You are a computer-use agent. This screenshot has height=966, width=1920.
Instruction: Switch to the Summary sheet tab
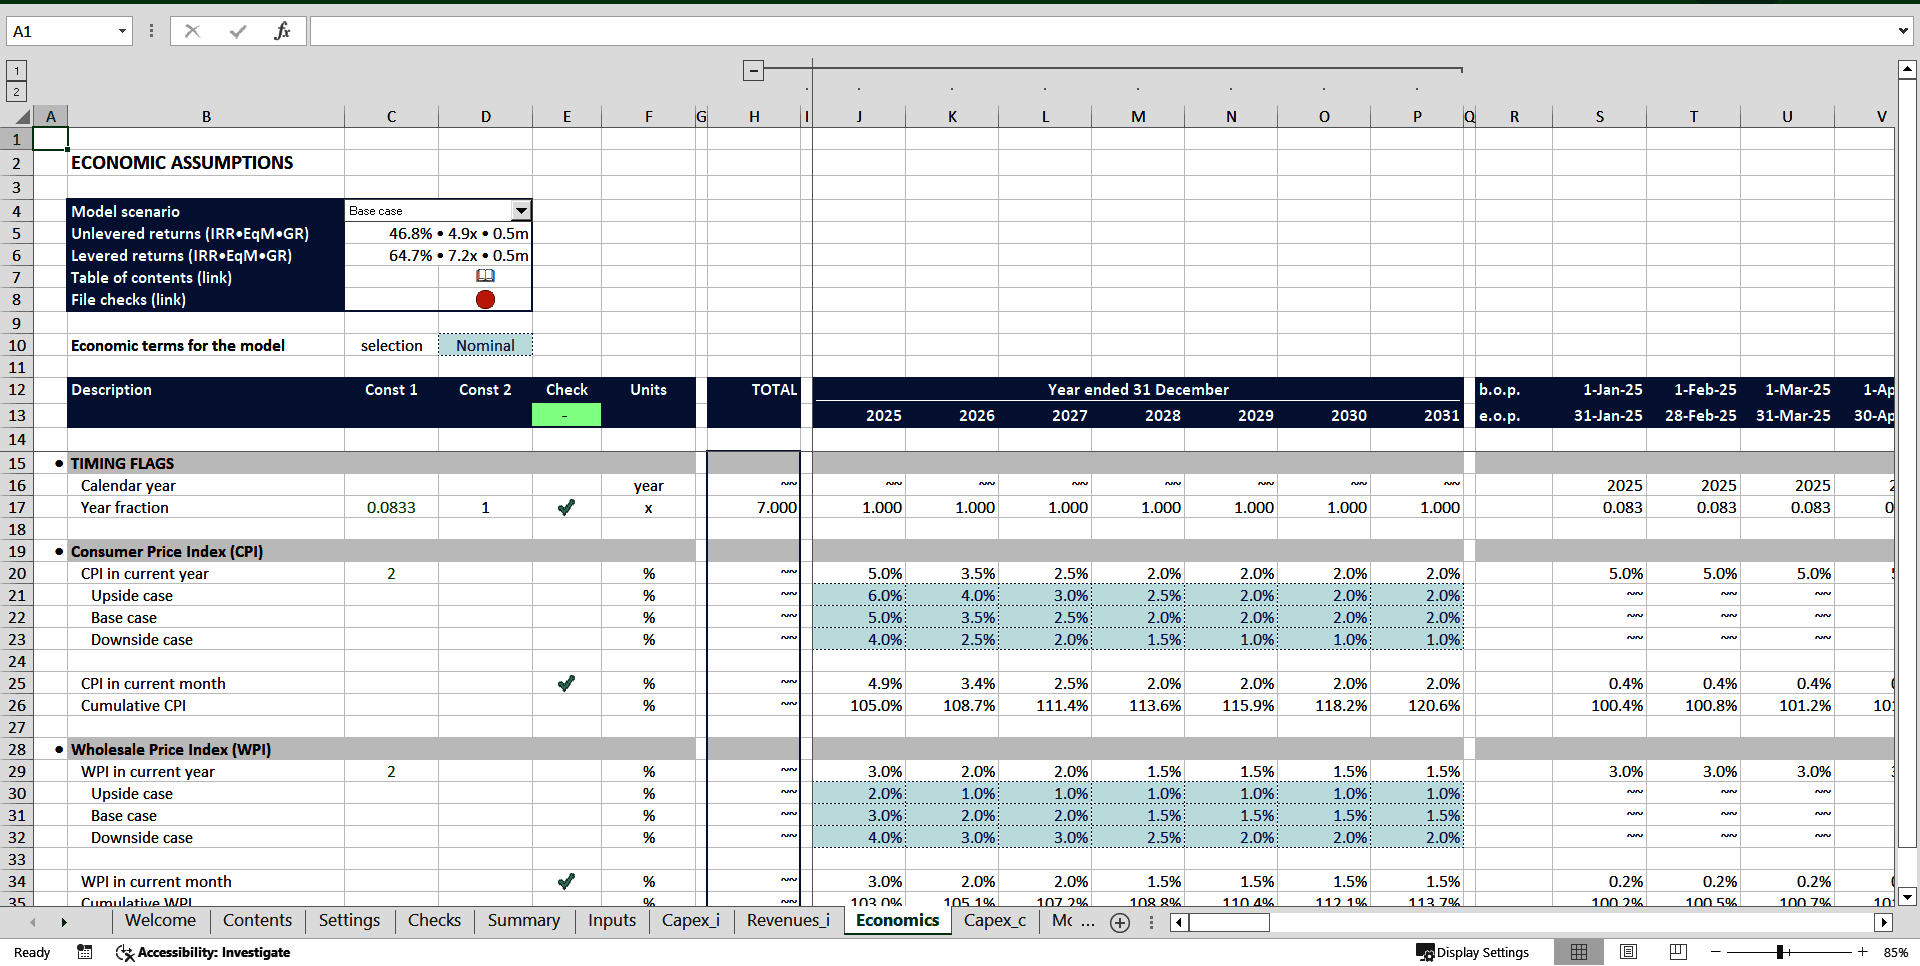pyautogui.click(x=523, y=920)
